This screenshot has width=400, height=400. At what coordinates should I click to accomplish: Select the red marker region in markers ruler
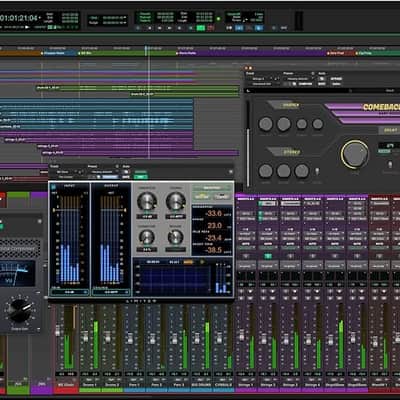pos(341,53)
